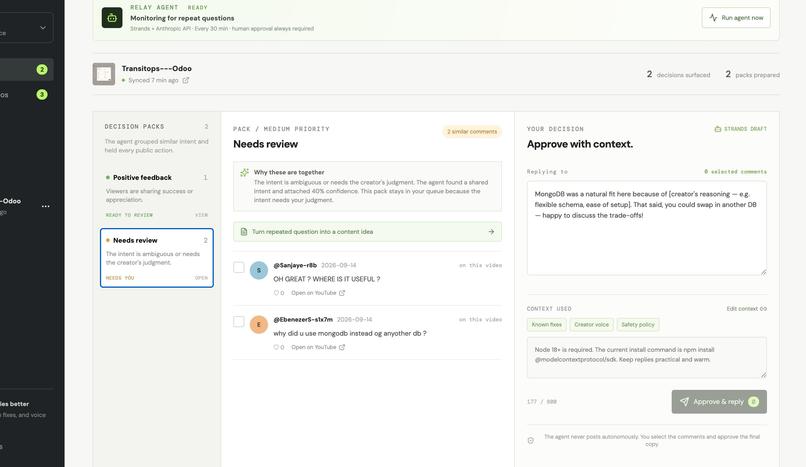Viewport: 806px width, 467px height.
Task: Click 'Monitoring for repeat questions' heading
Action: [182, 18]
